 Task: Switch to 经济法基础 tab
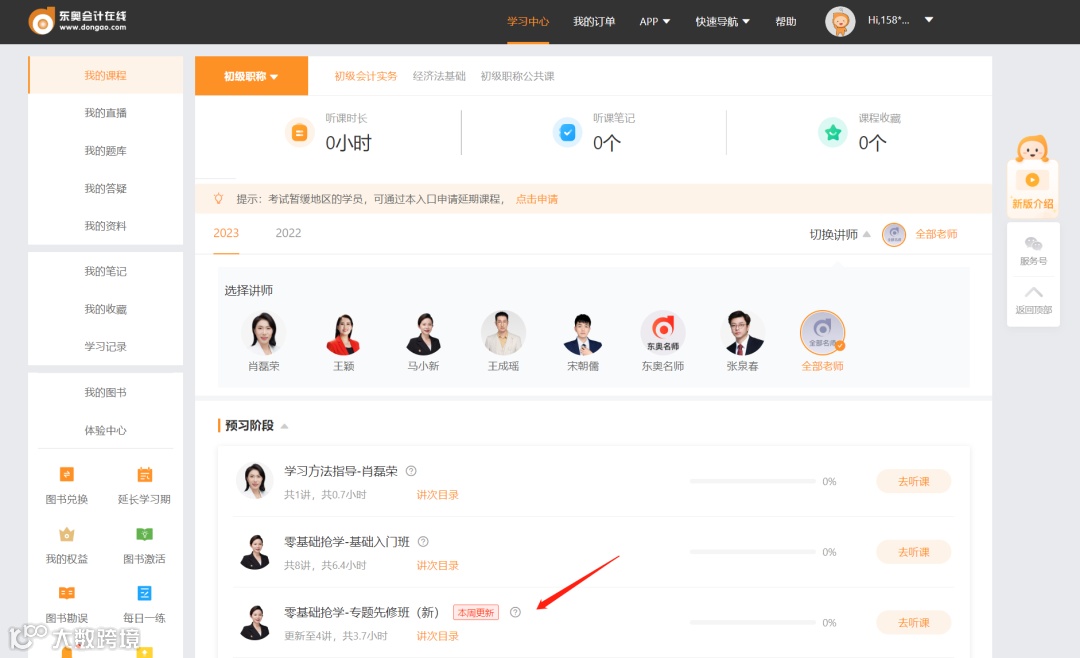(439, 76)
